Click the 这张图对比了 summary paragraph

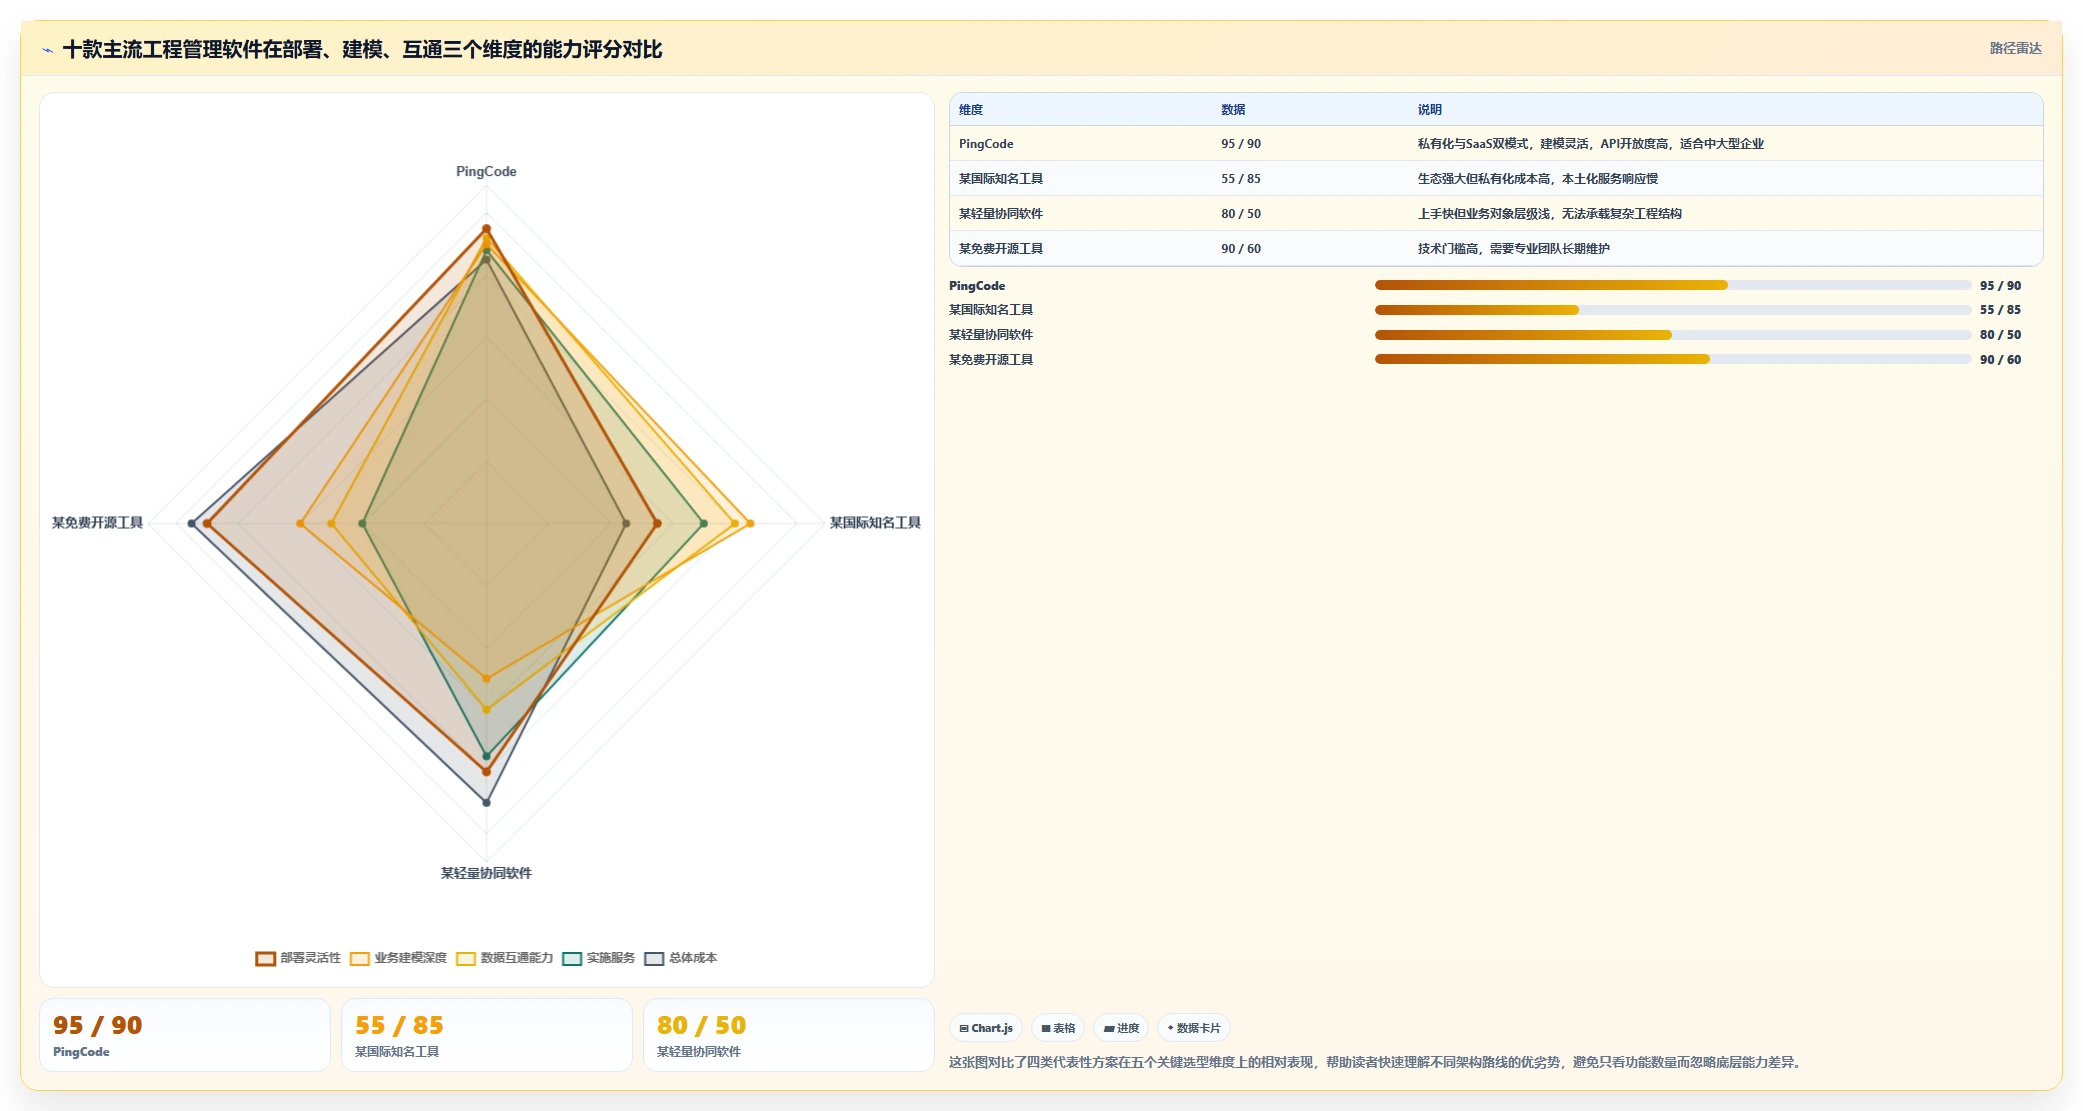[x=1376, y=1062]
